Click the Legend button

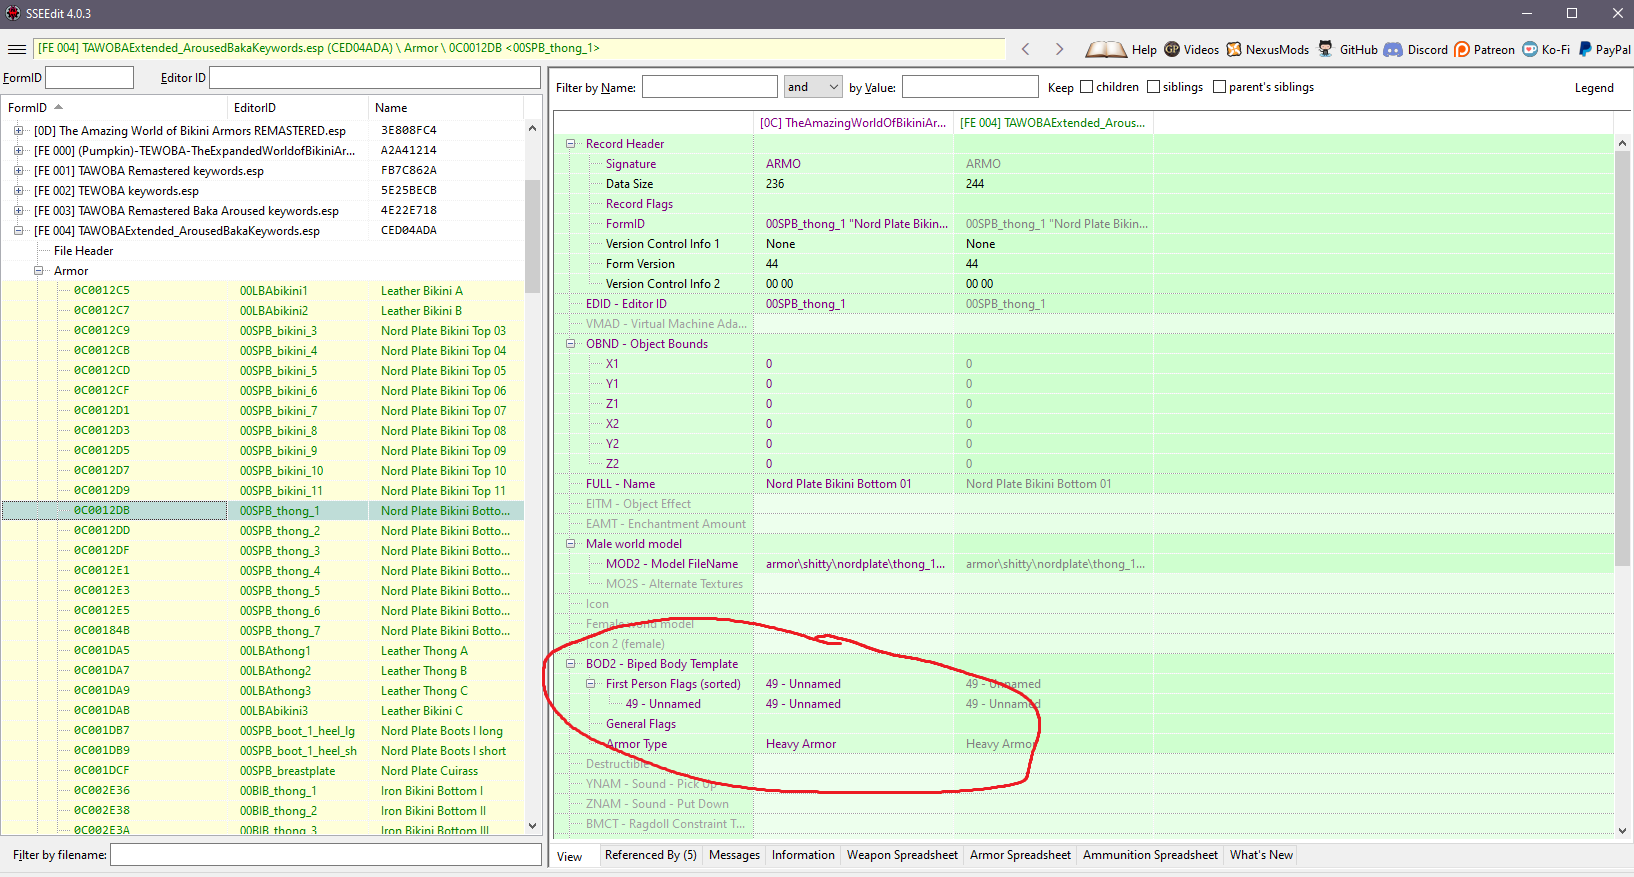click(1594, 88)
